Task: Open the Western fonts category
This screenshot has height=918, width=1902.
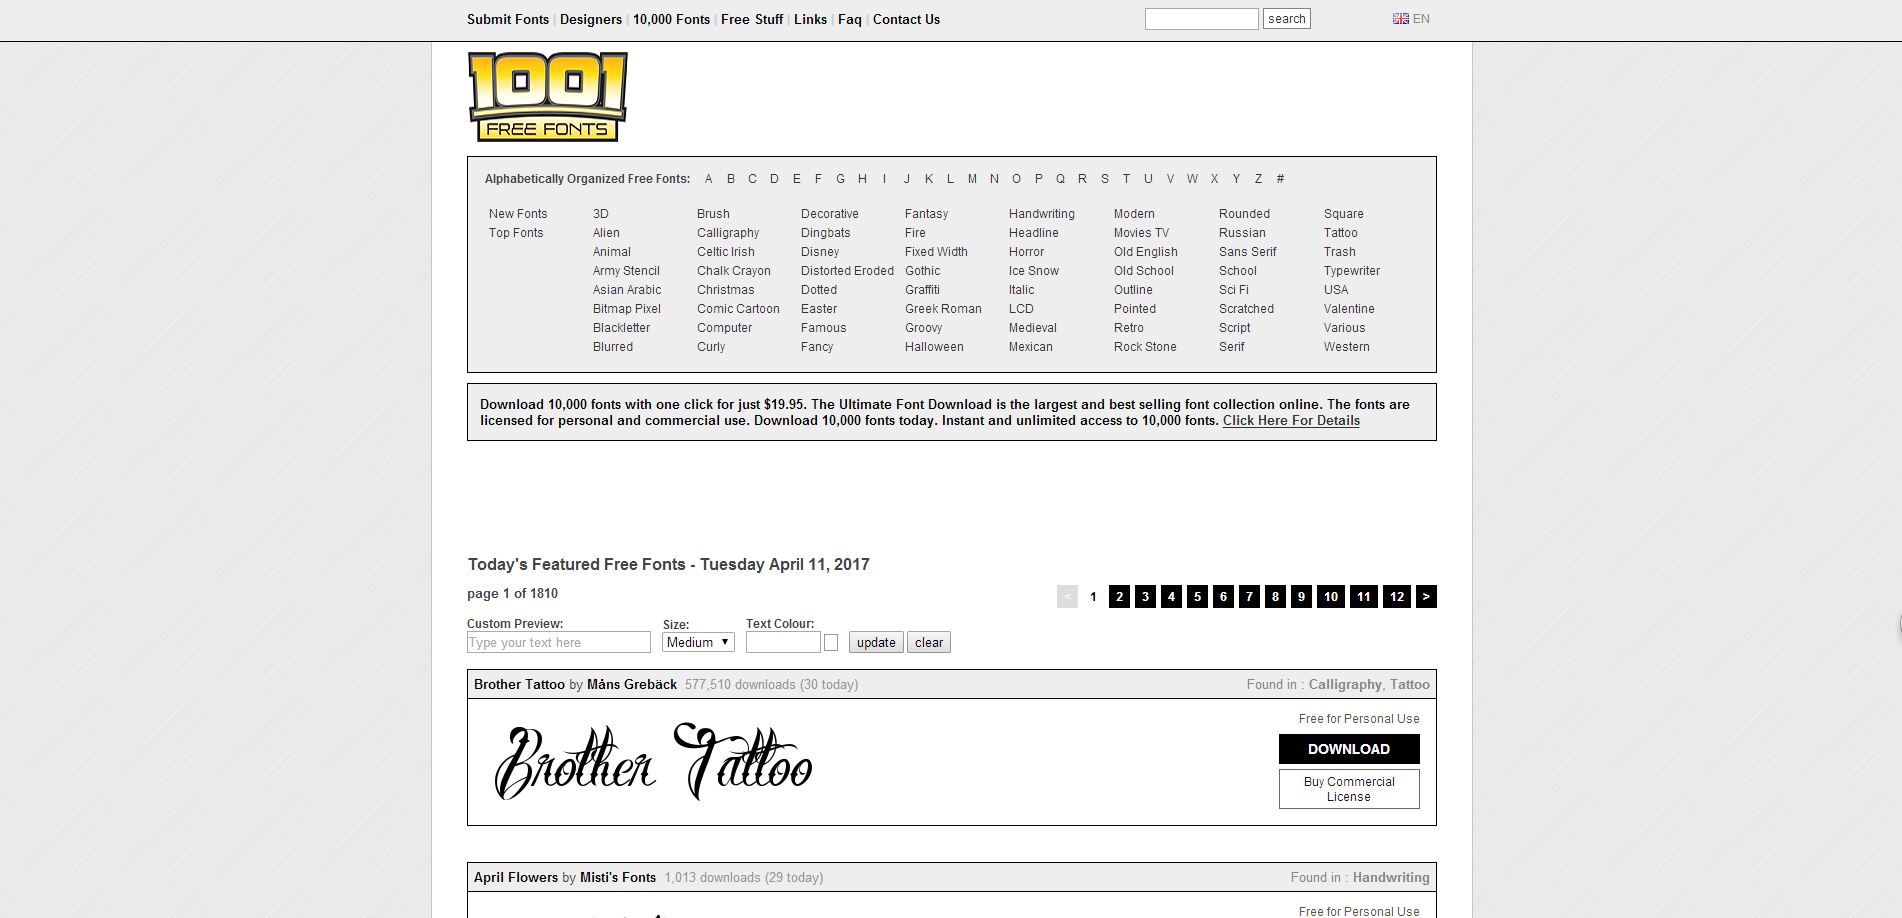Action: pyautogui.click(x=1347, y=347)
